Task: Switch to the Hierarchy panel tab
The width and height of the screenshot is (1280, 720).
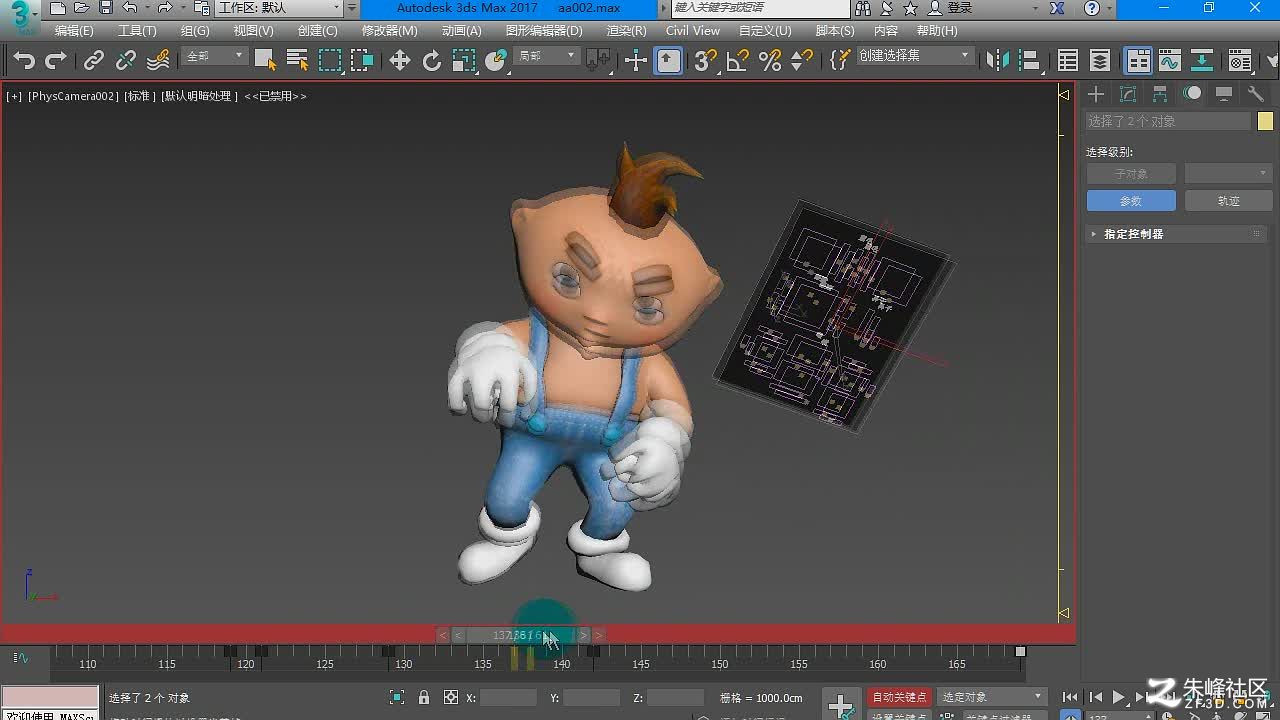Action: click(1160, 94)
